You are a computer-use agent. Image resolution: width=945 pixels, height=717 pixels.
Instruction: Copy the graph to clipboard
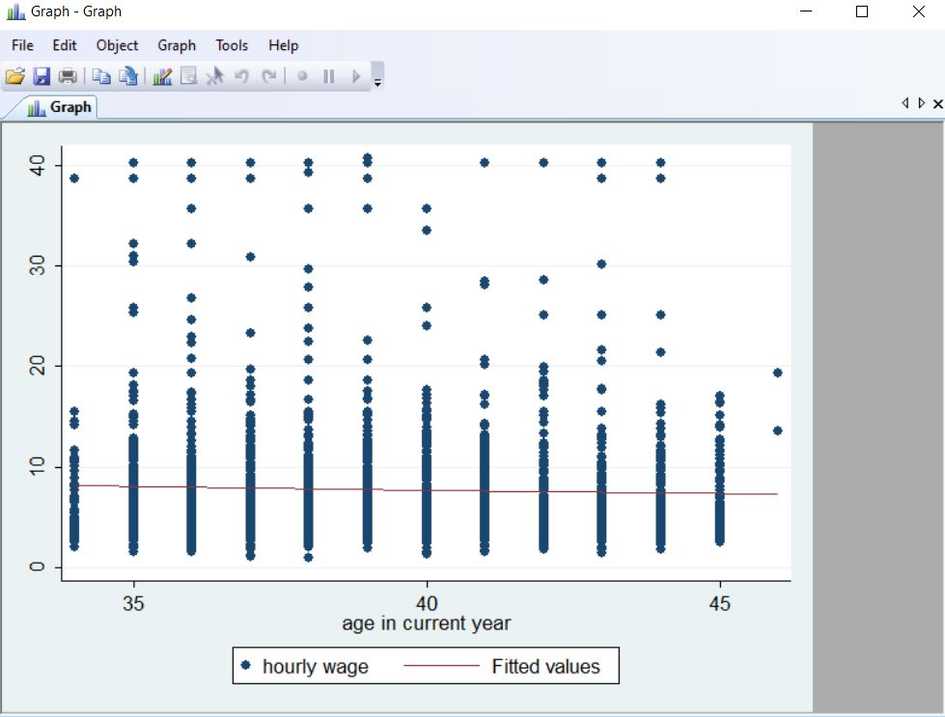(103, 76)
